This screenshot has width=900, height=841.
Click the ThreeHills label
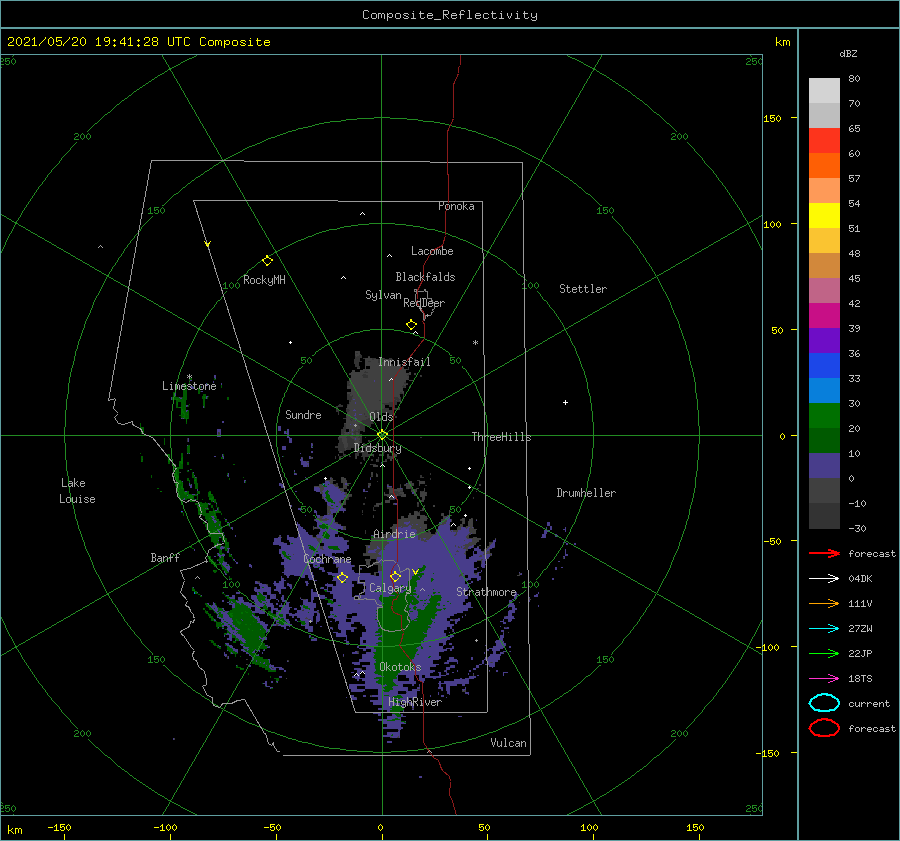point(501,437)
